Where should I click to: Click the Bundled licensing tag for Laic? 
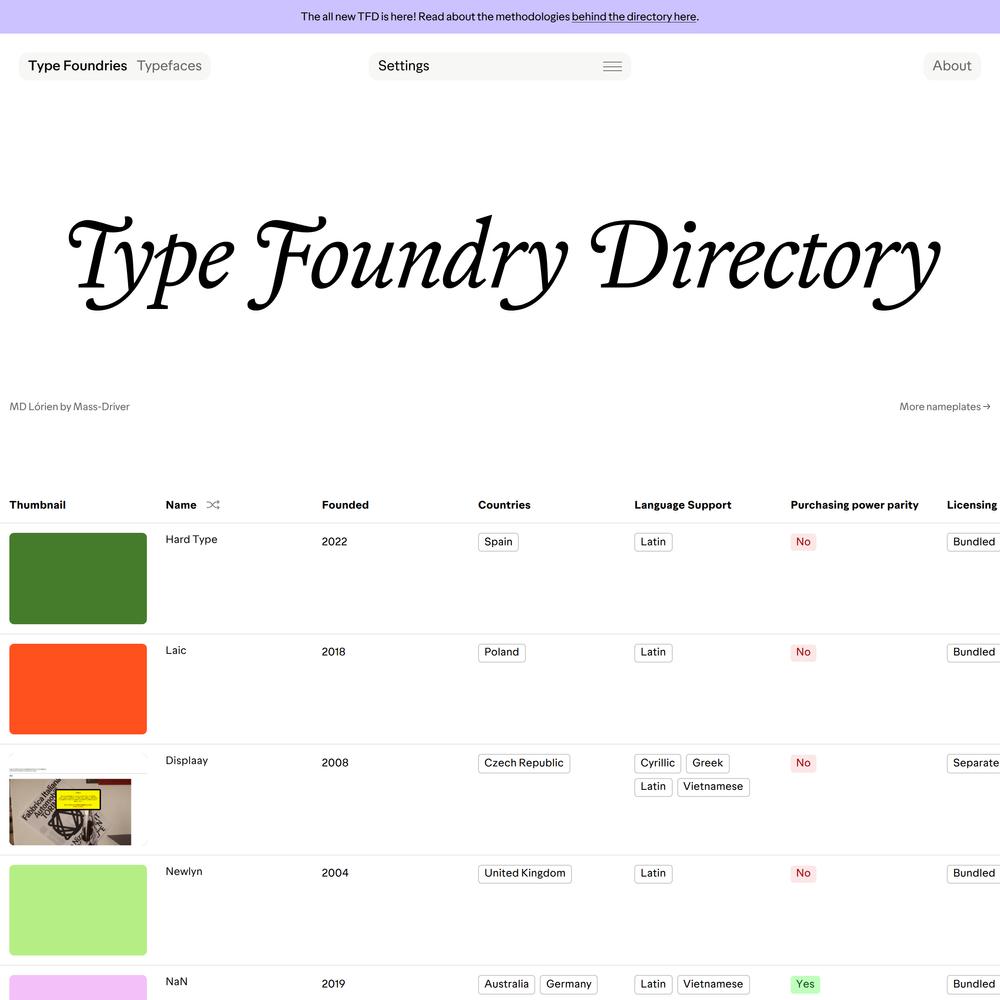click(x=974, y=652)
